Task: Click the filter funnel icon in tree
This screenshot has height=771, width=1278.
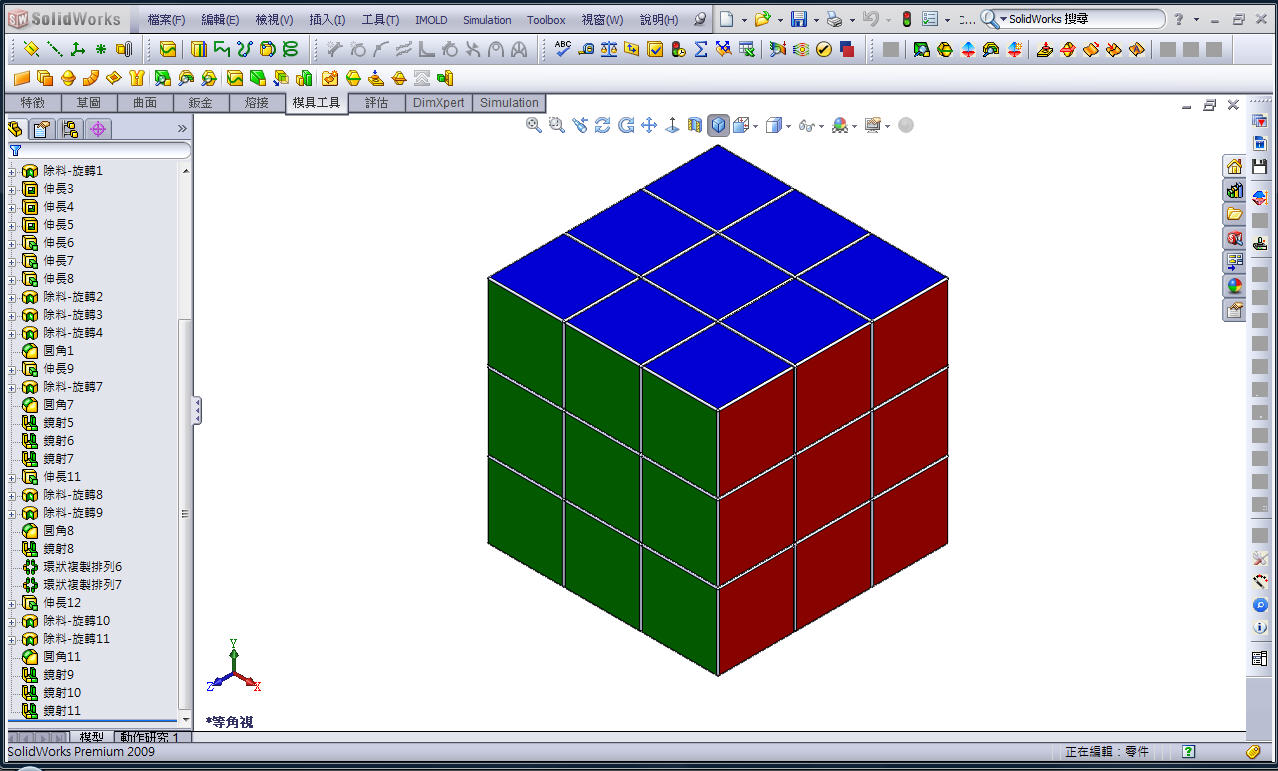Action: (15, 150)
